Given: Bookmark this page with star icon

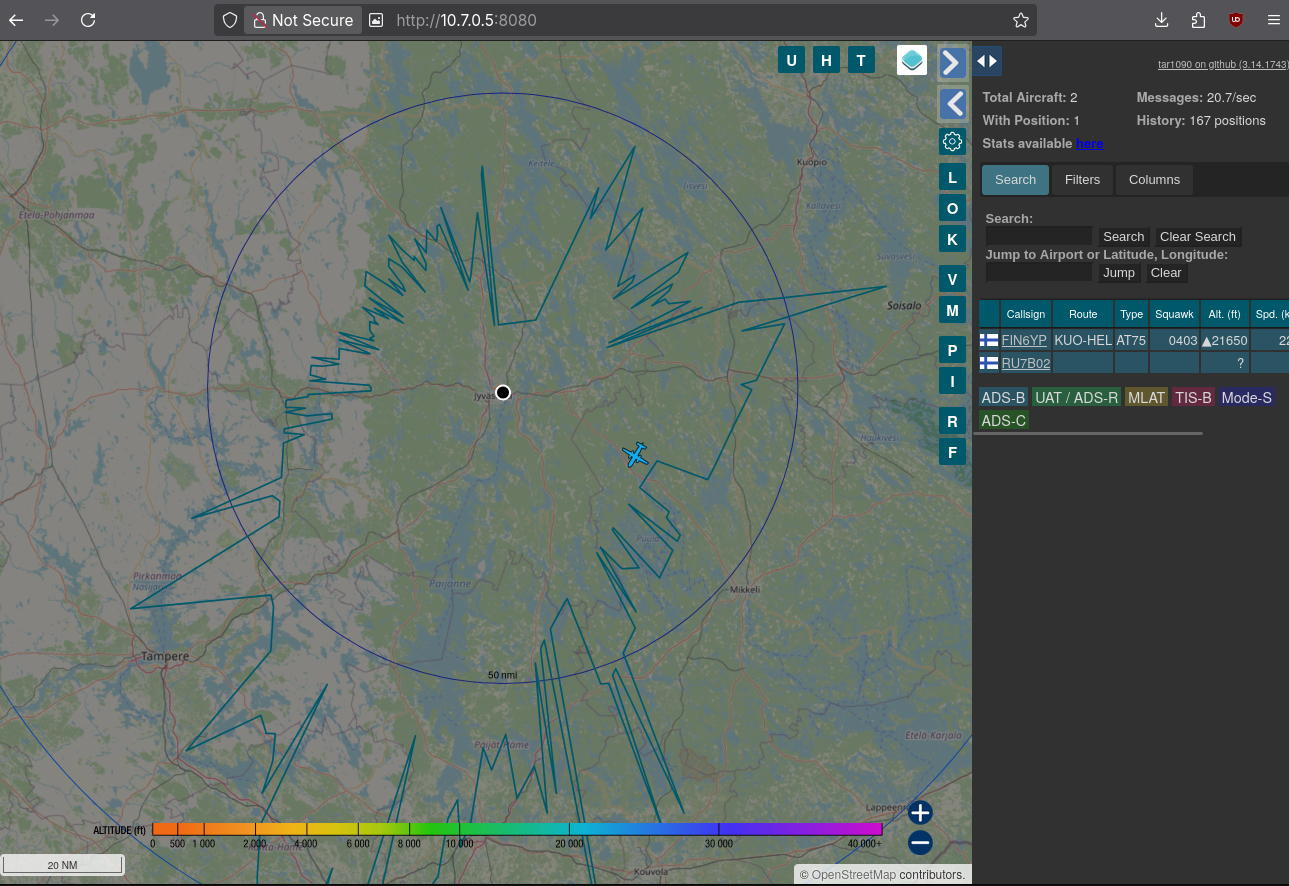Looking at the screenshot, I should 1020,20.
